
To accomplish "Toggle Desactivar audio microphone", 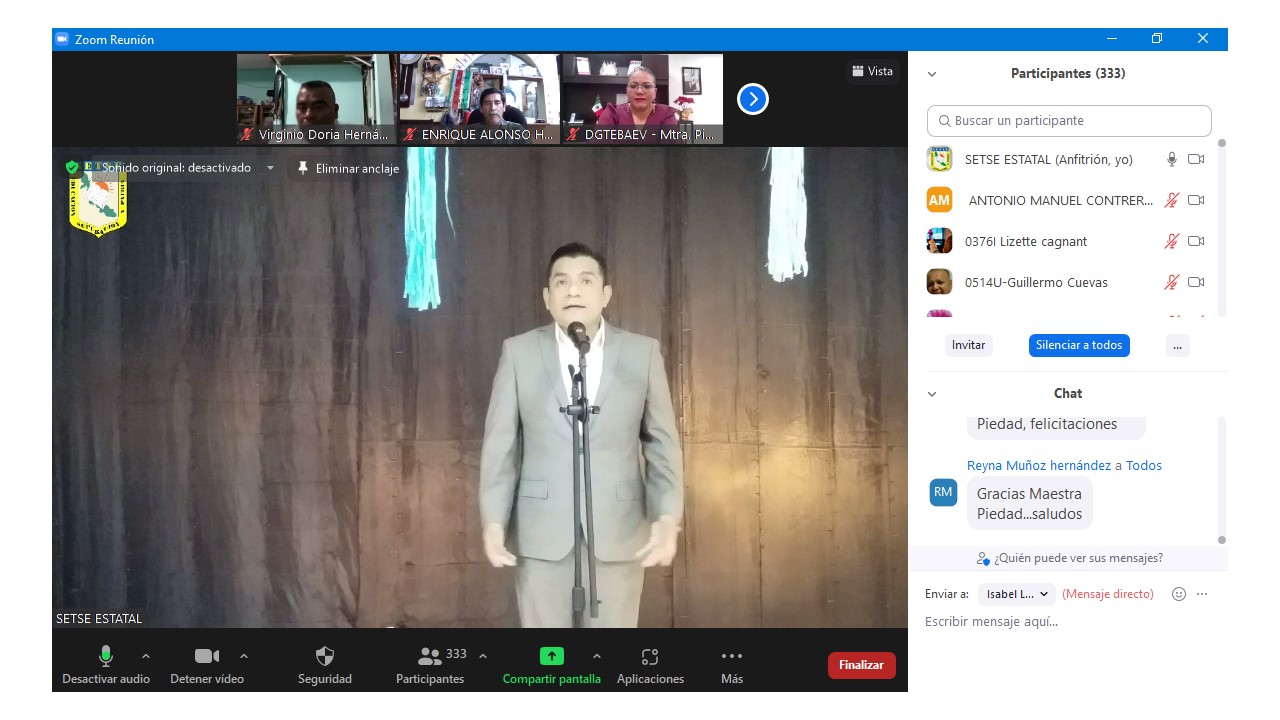I will coord(106,656).
